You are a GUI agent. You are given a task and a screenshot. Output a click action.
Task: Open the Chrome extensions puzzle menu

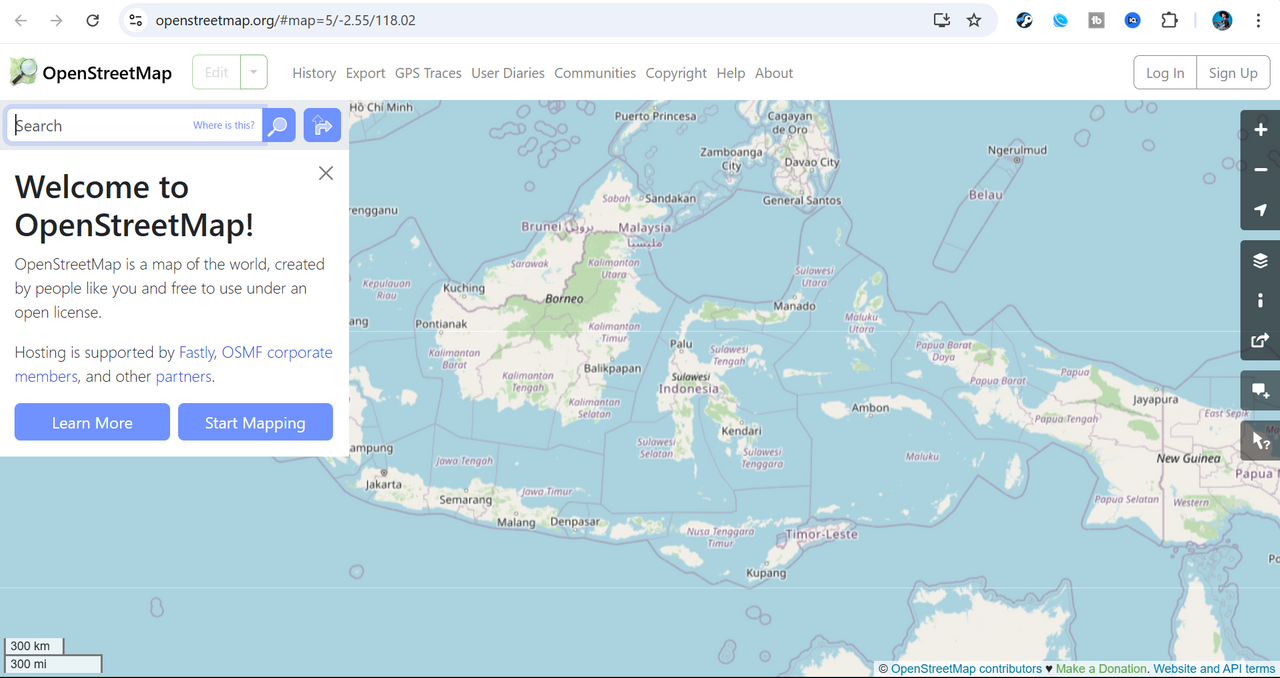1169,20
